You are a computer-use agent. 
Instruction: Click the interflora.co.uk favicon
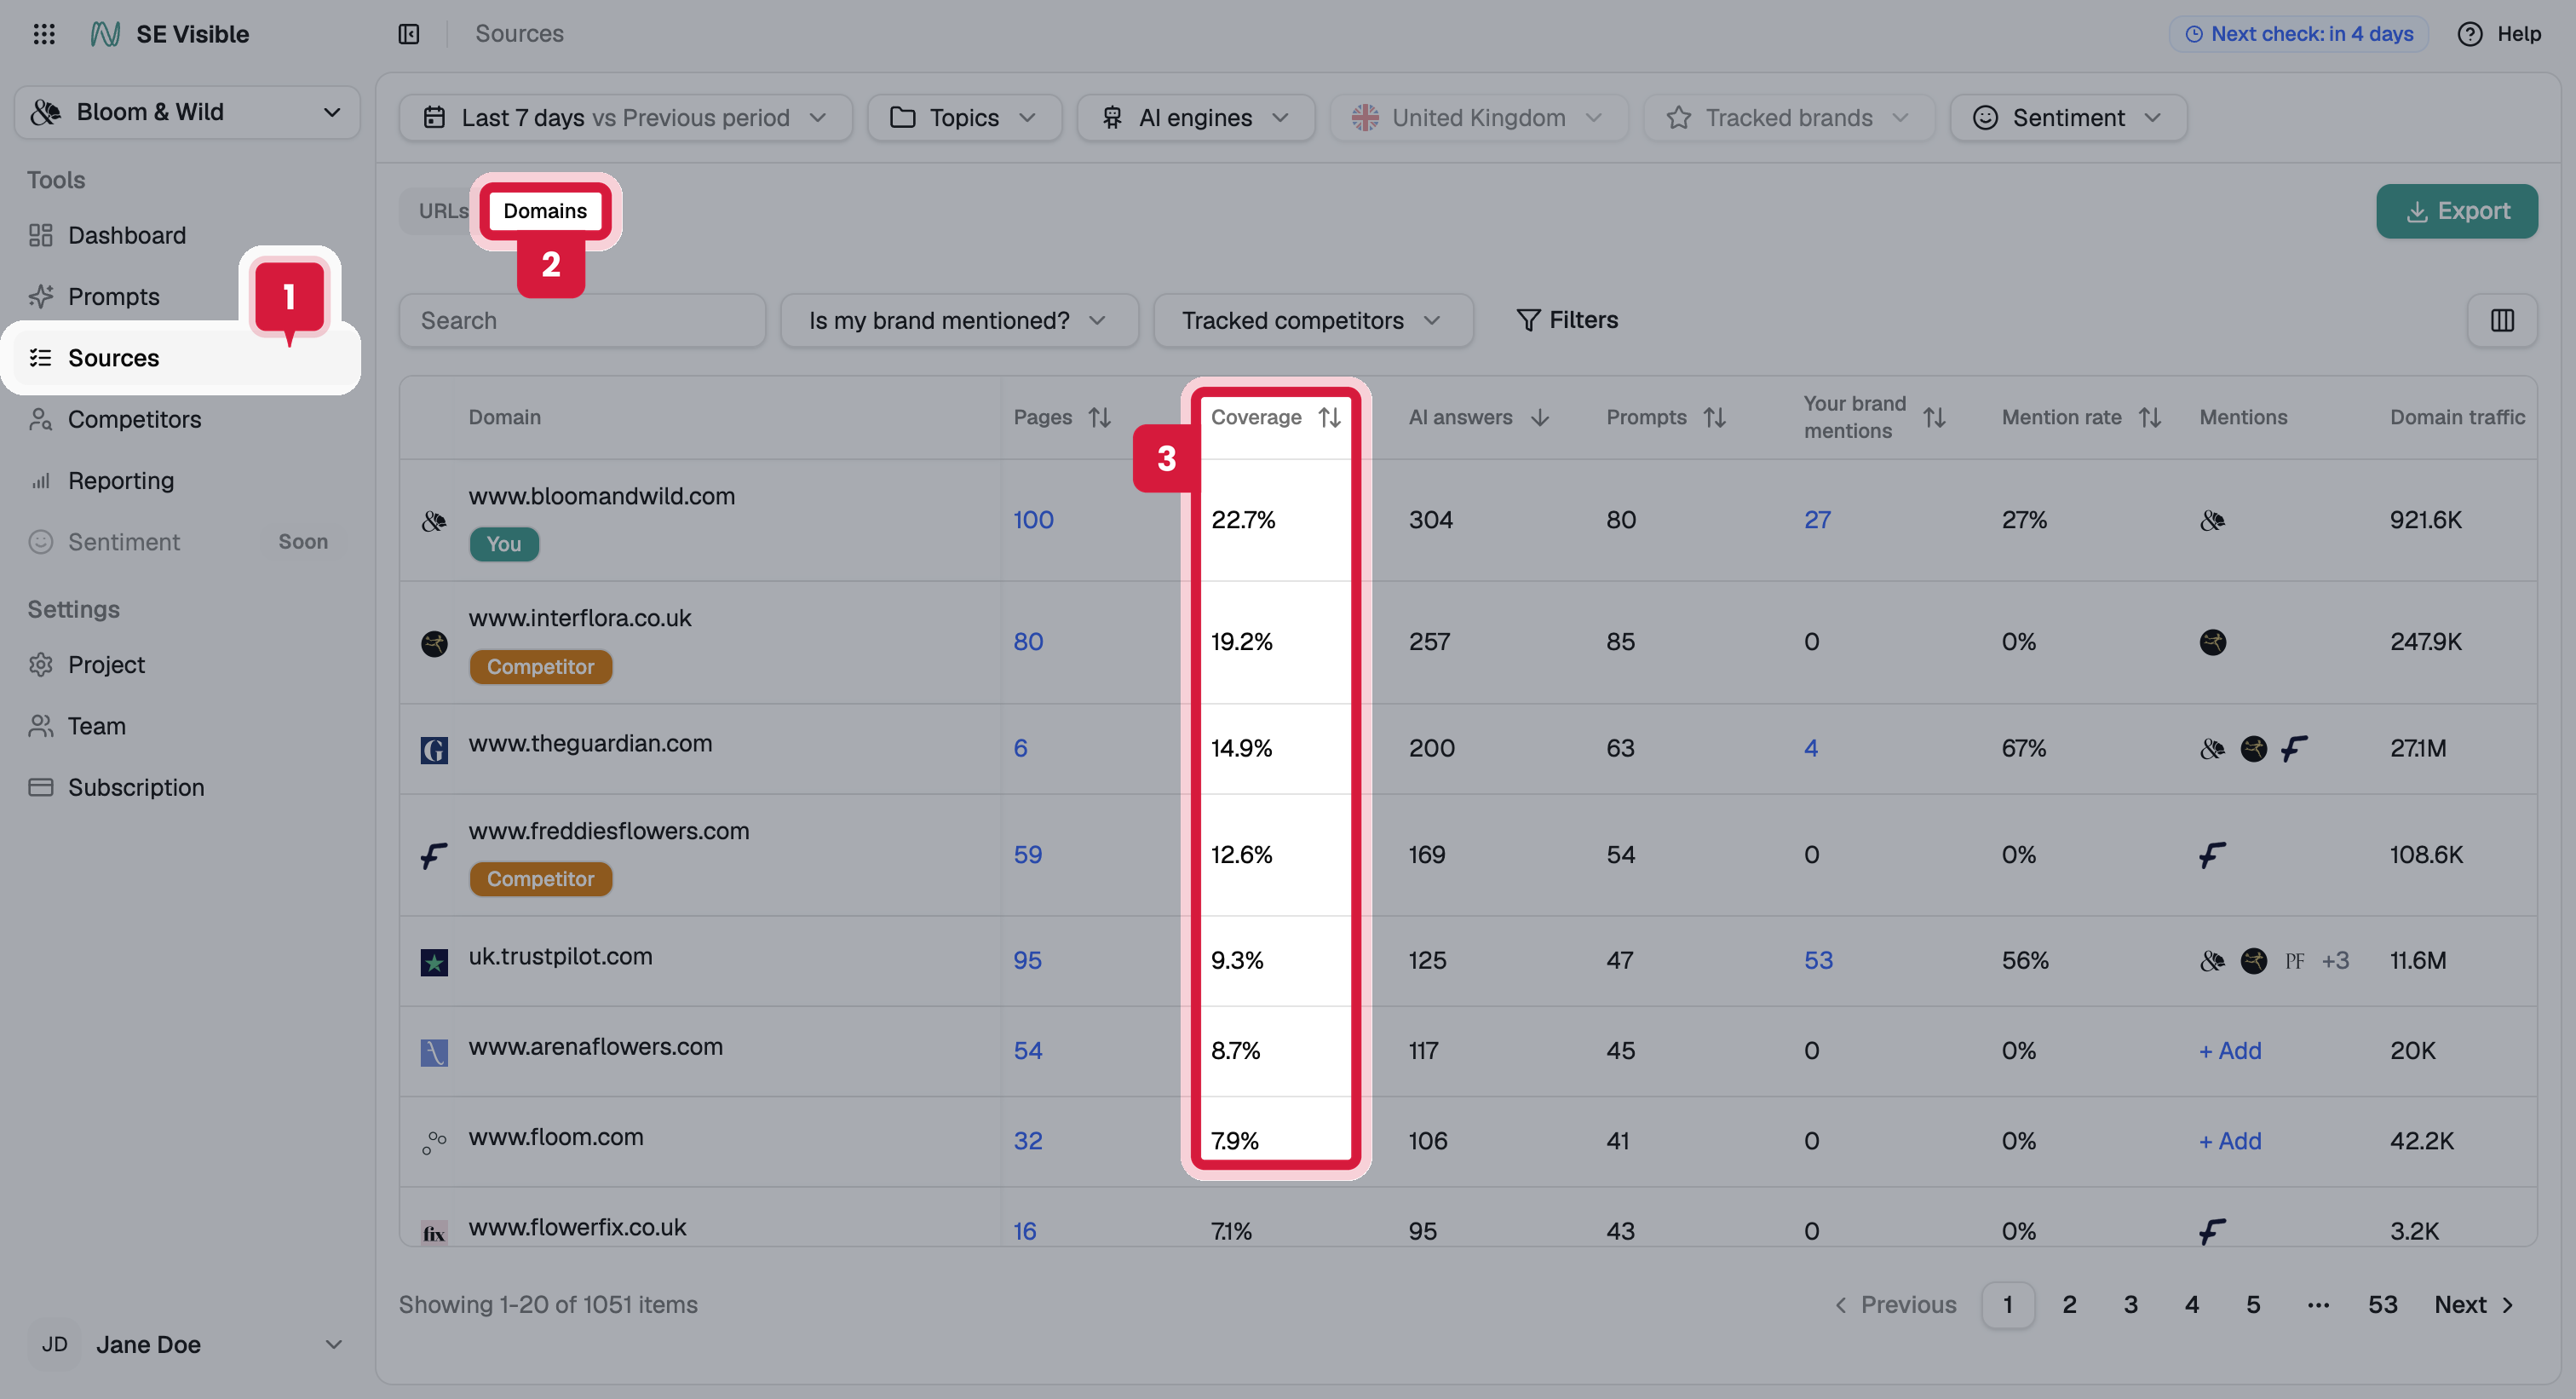[x=434, y=643]
